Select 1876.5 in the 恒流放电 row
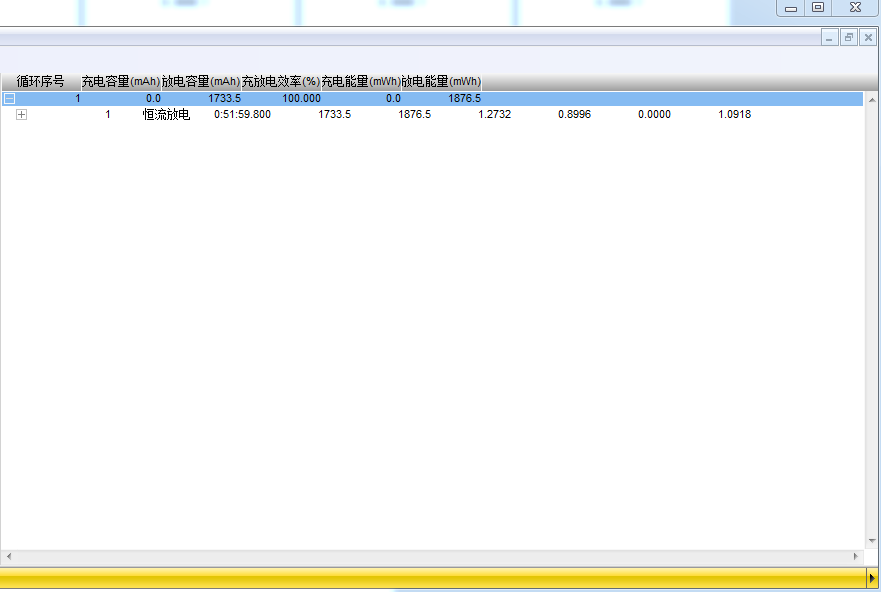Viewport: 881px width, 592px height. pyautogui.click(x=415, y=115)
